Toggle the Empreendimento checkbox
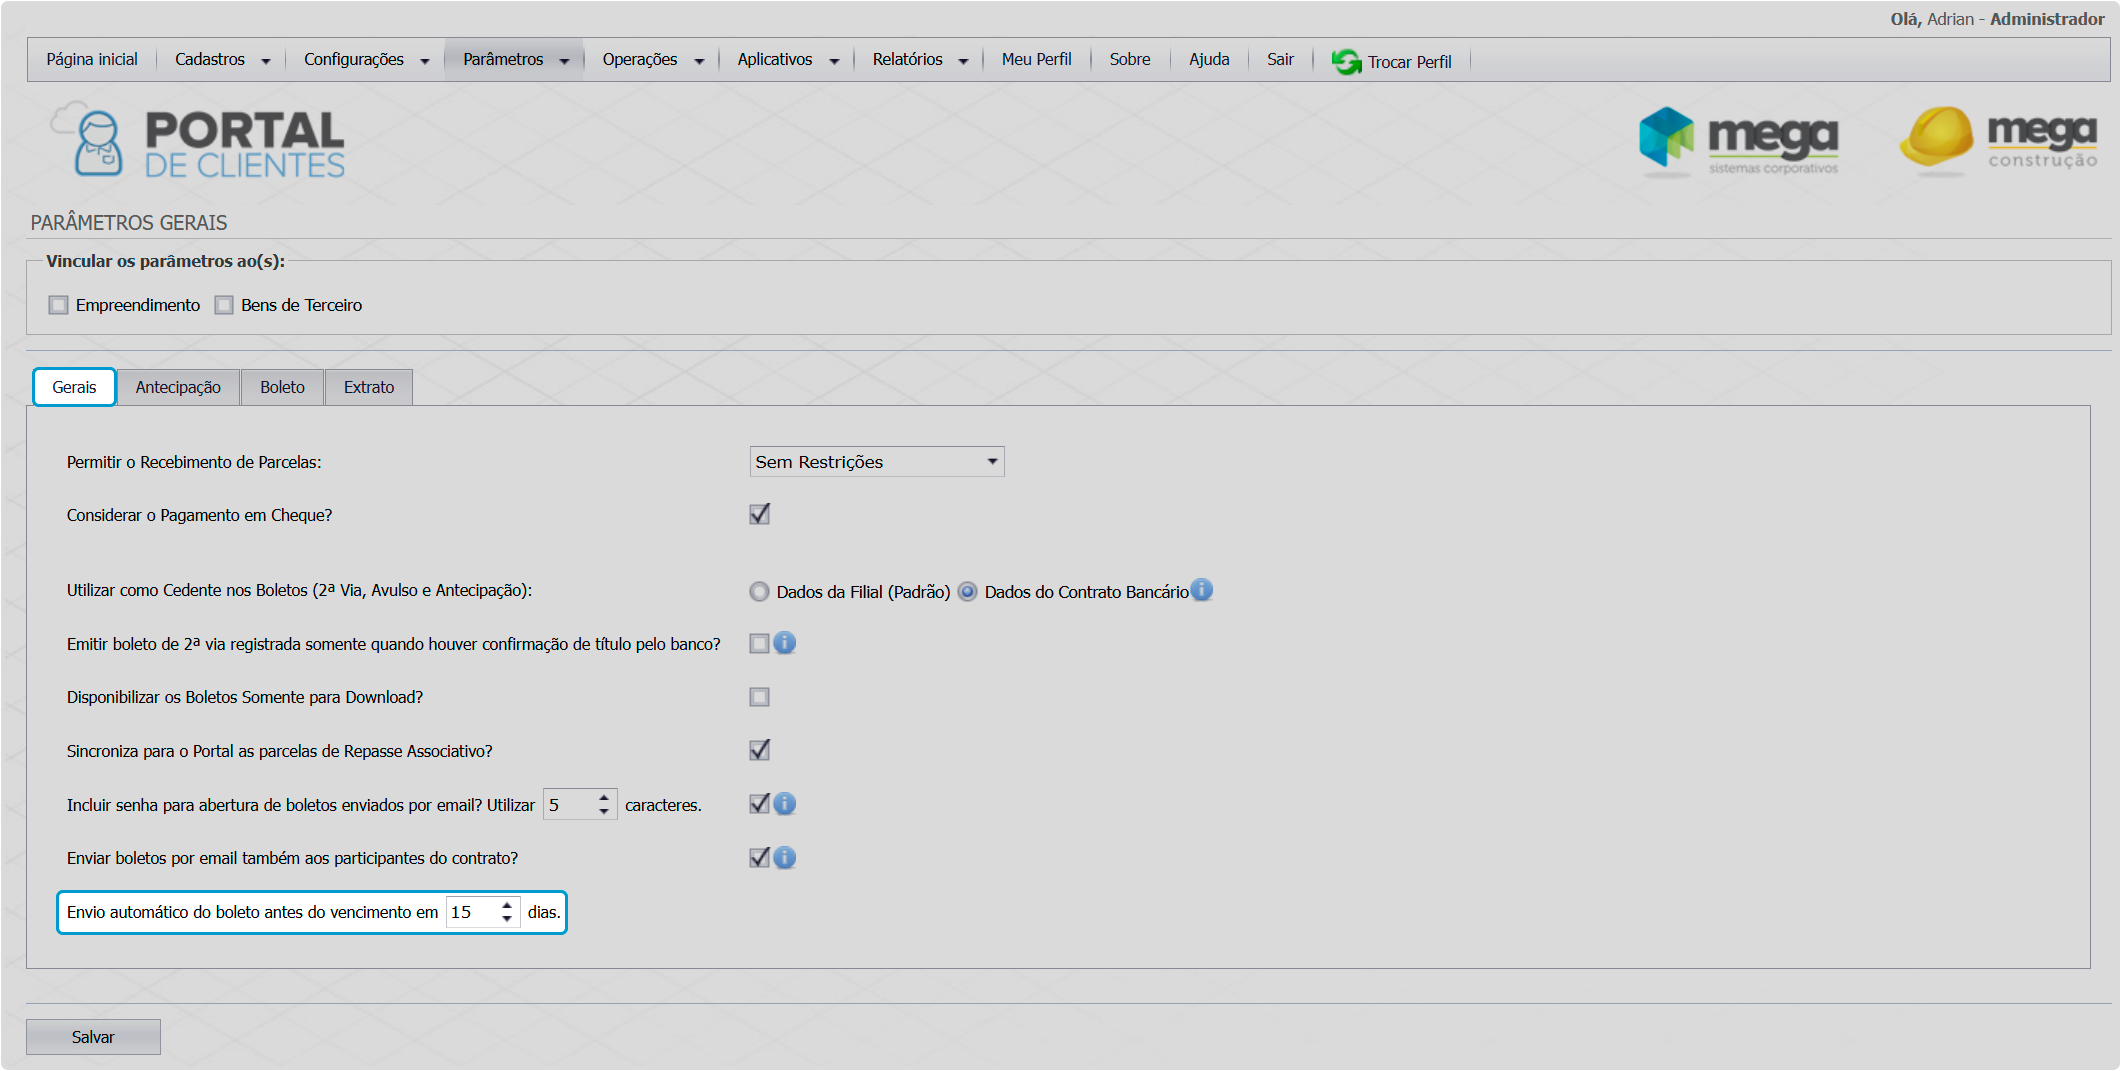Image resolution: width=2121 pixels, height=1071 pixels. (x=59, y=305)
